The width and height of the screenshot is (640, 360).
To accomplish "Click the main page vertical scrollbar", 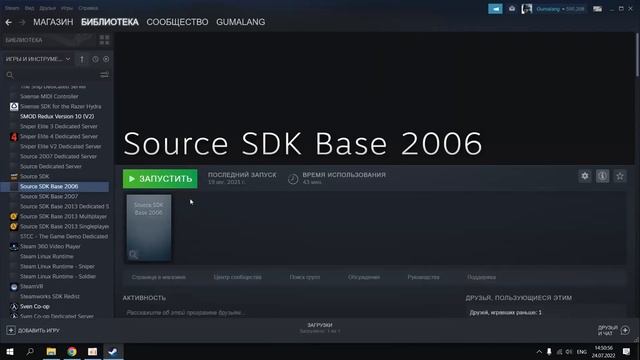I will pyautogui.click(x=637, y=54).
